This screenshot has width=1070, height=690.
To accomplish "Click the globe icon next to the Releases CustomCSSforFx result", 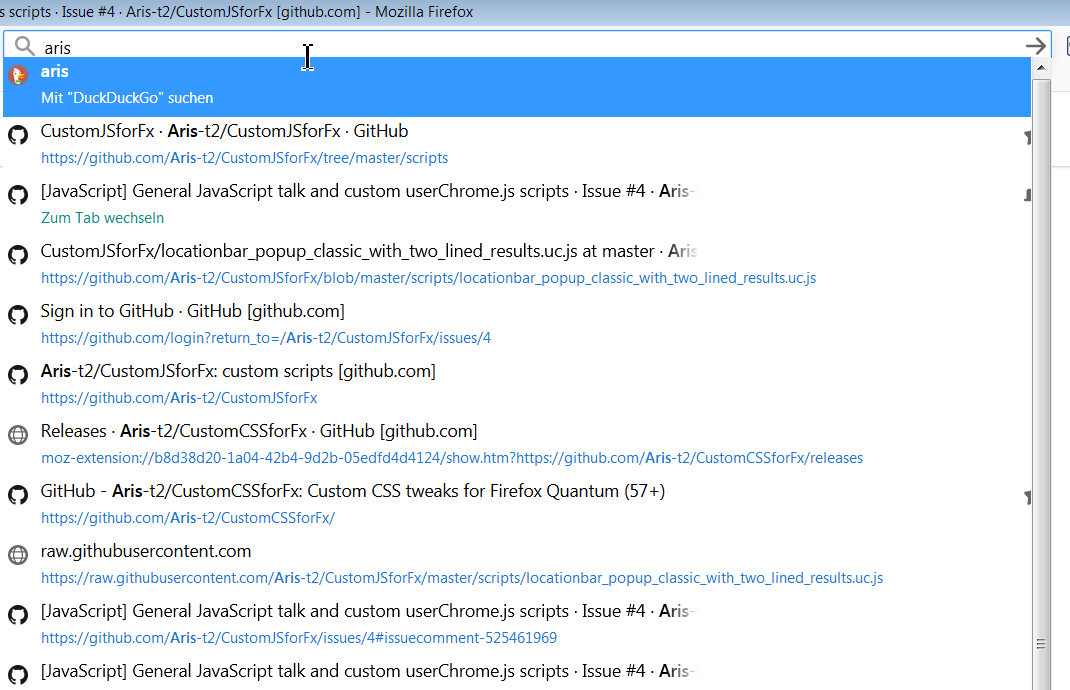I will coord(17,434).
